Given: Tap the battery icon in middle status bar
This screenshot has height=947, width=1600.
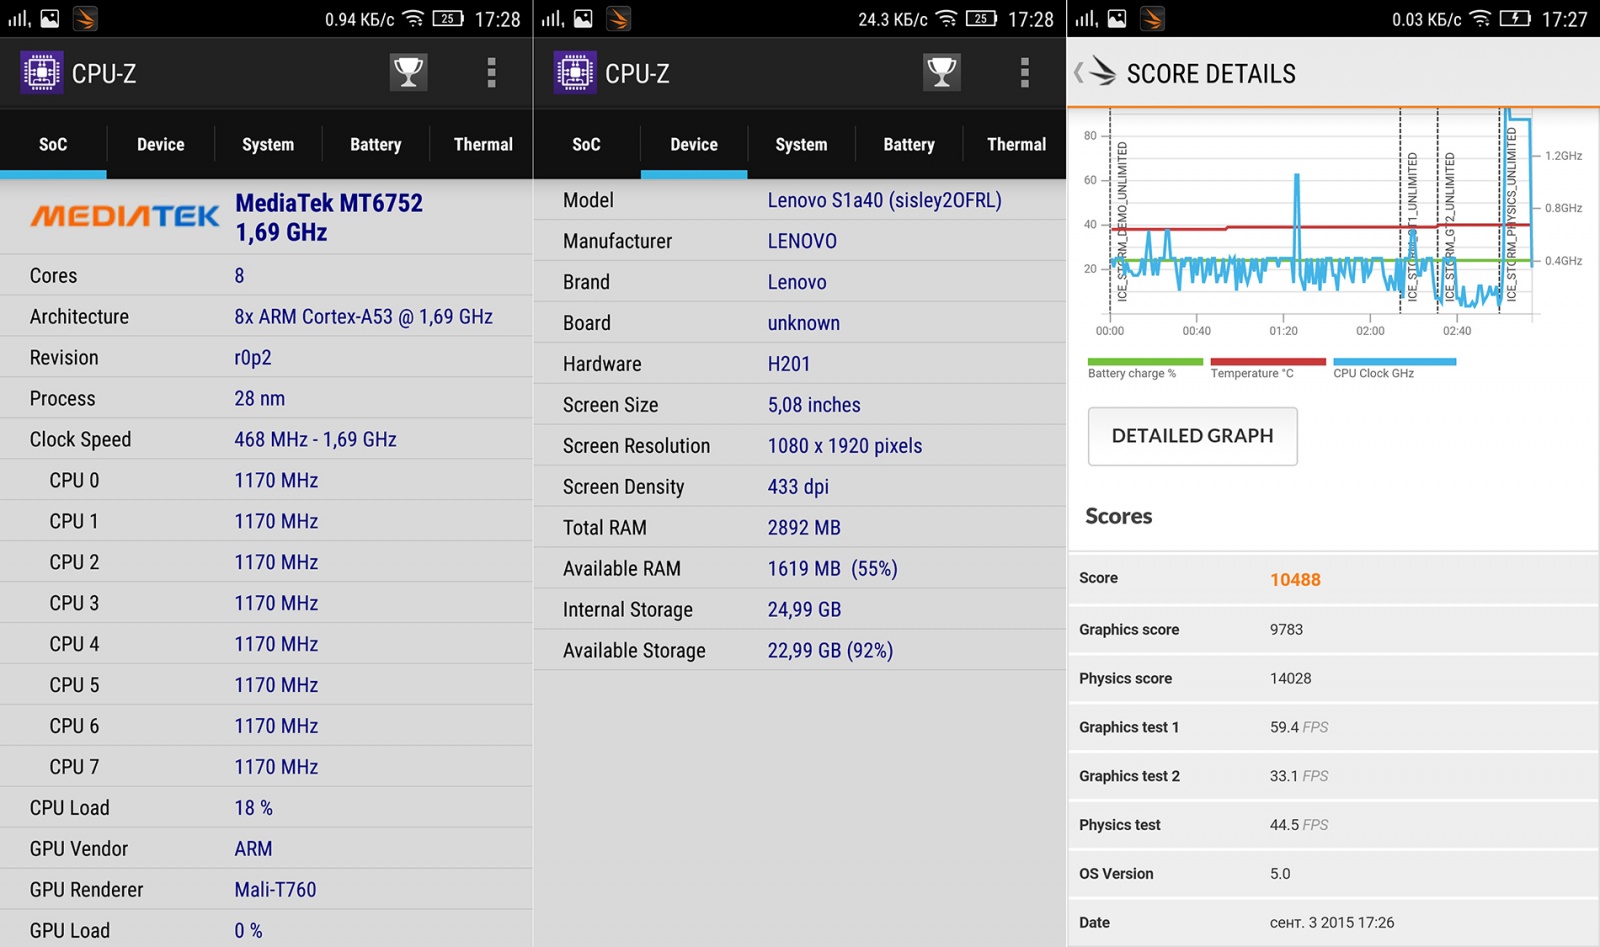Looking at the screenshot, I should pos(981,19).
